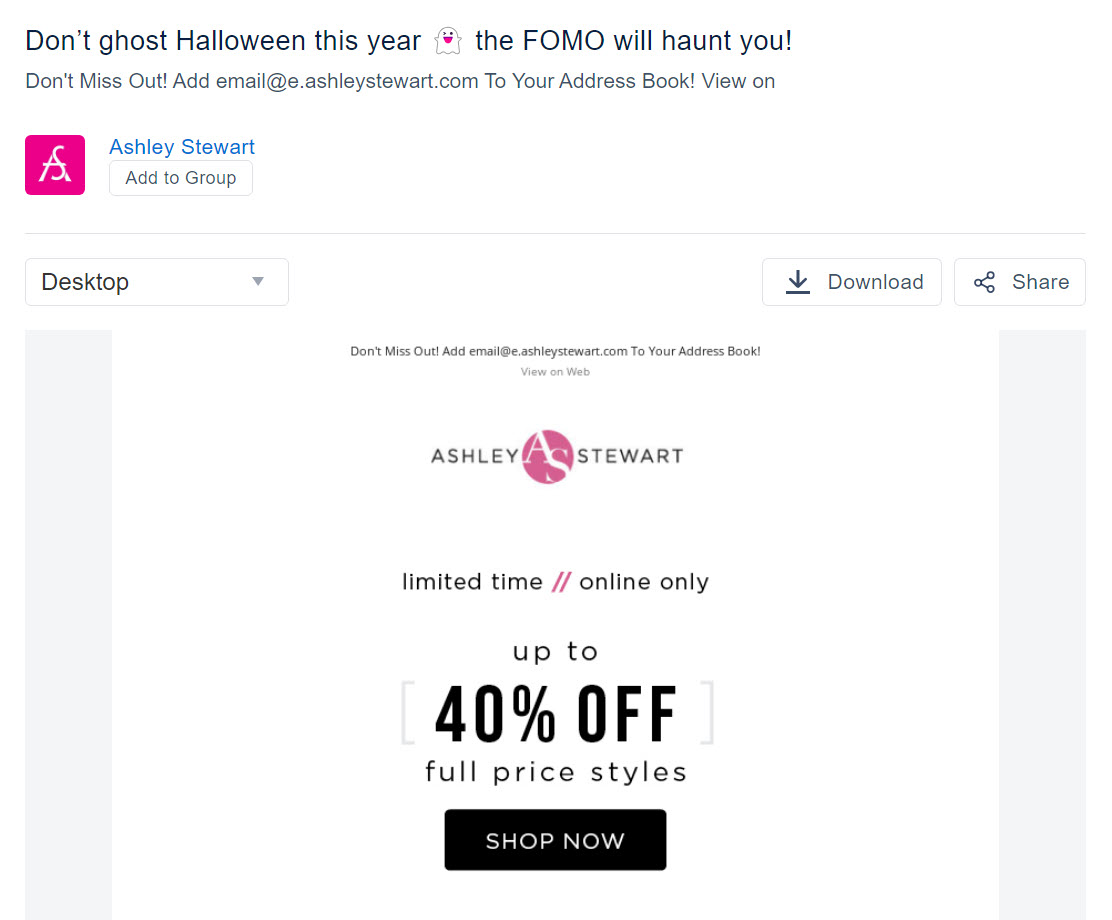This screenshot has height=920, width=1112.
Task: Click the pink Ashley Stewart avatar logo
Action: [55, 164]
